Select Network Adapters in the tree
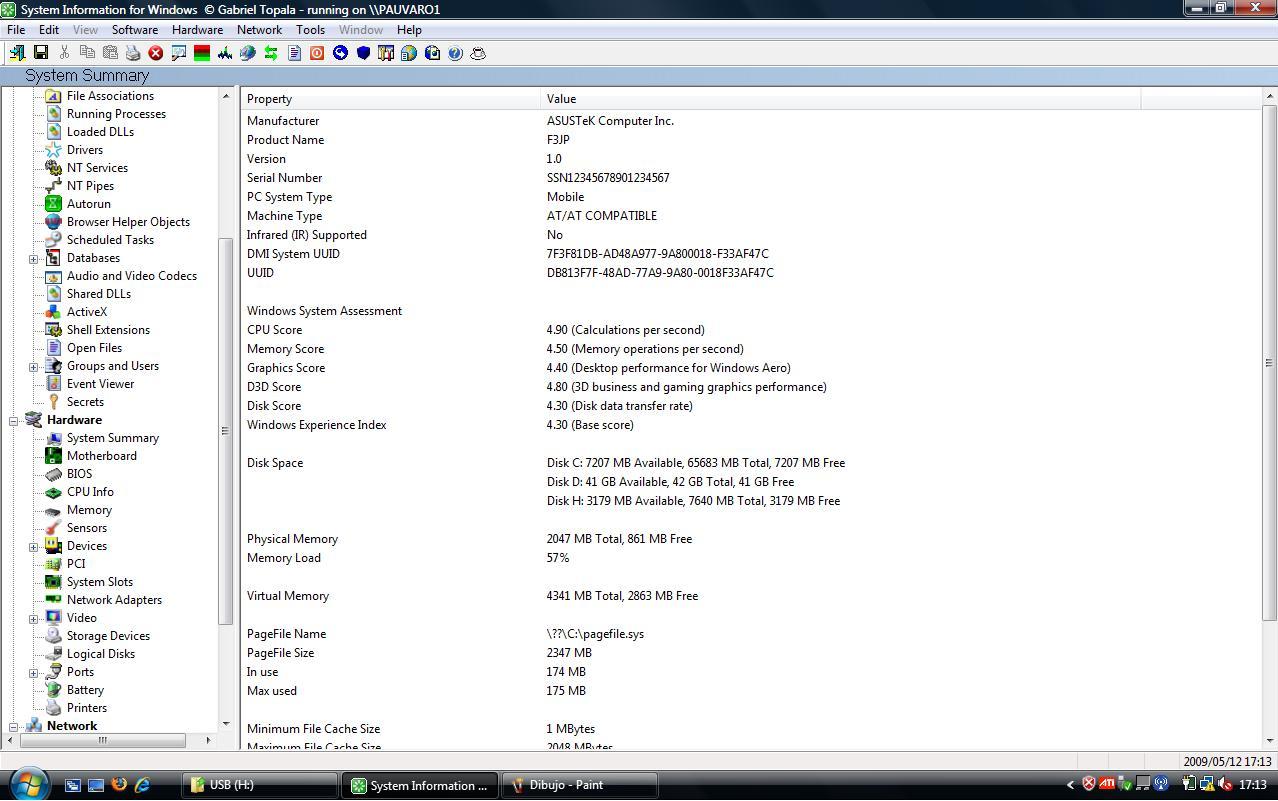 (x=114, y=600)
